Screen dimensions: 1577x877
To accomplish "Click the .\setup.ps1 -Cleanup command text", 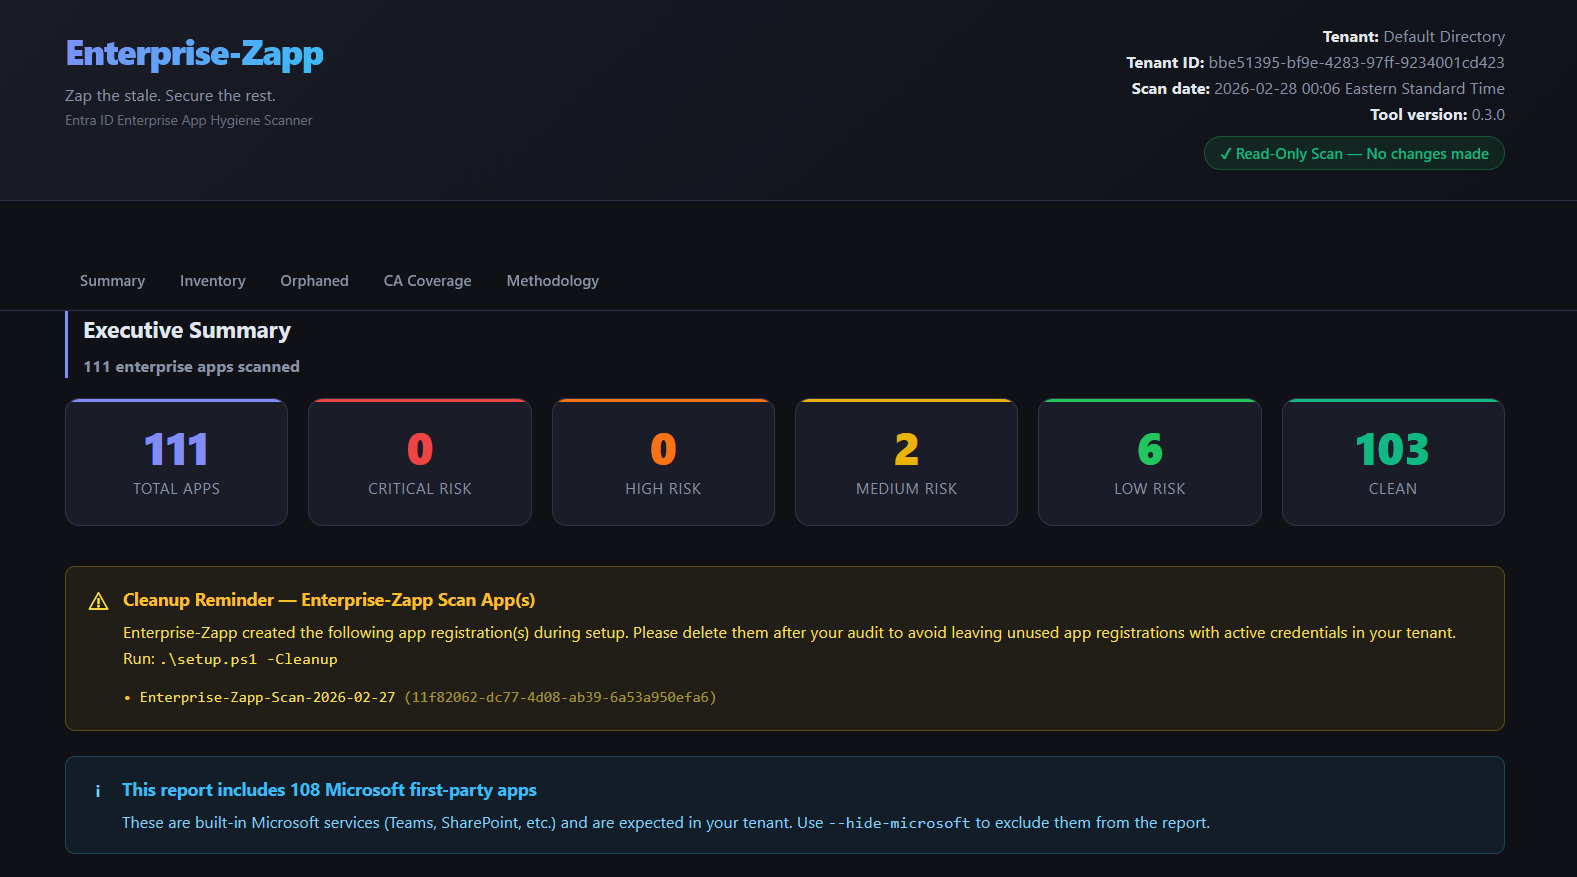I will [248, 659].
